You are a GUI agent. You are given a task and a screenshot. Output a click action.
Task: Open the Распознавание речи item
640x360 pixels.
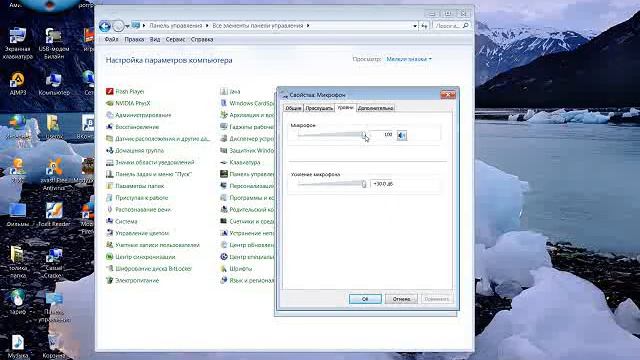click(x=138, y=209)
